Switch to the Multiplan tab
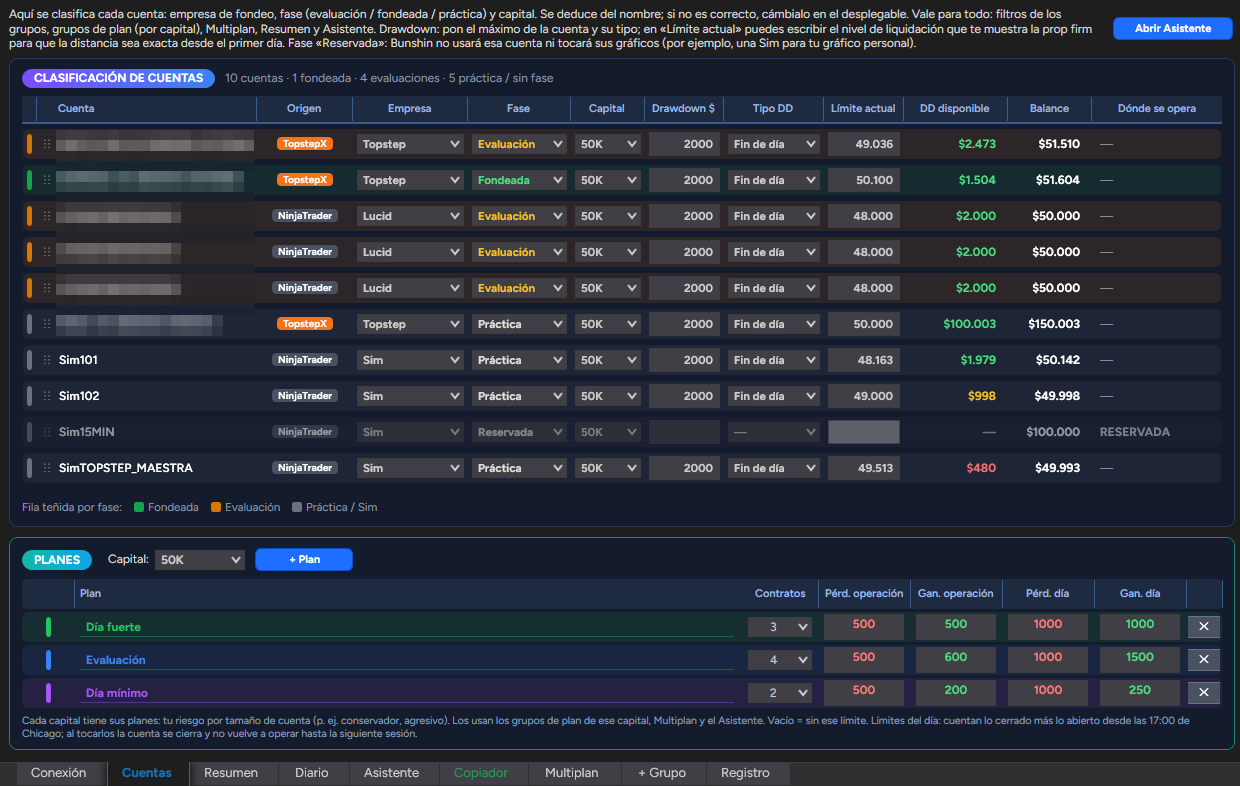Screen dimensions: 1240x786 pos(571,773)
